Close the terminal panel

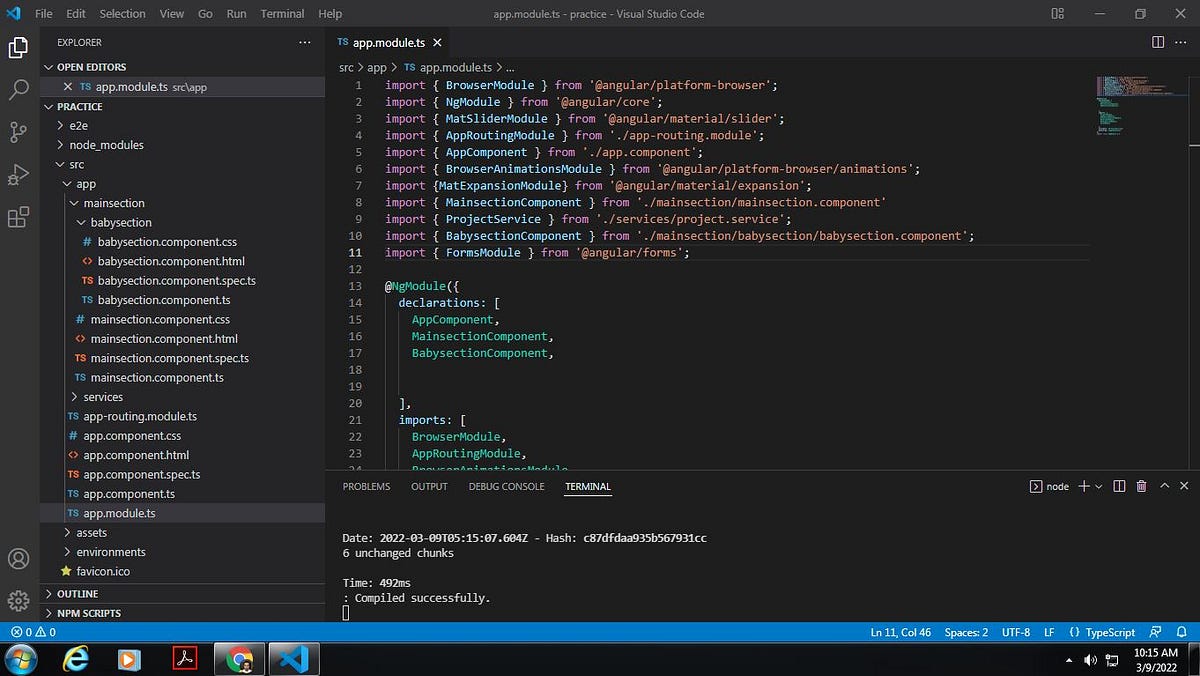click(1185, 486)
